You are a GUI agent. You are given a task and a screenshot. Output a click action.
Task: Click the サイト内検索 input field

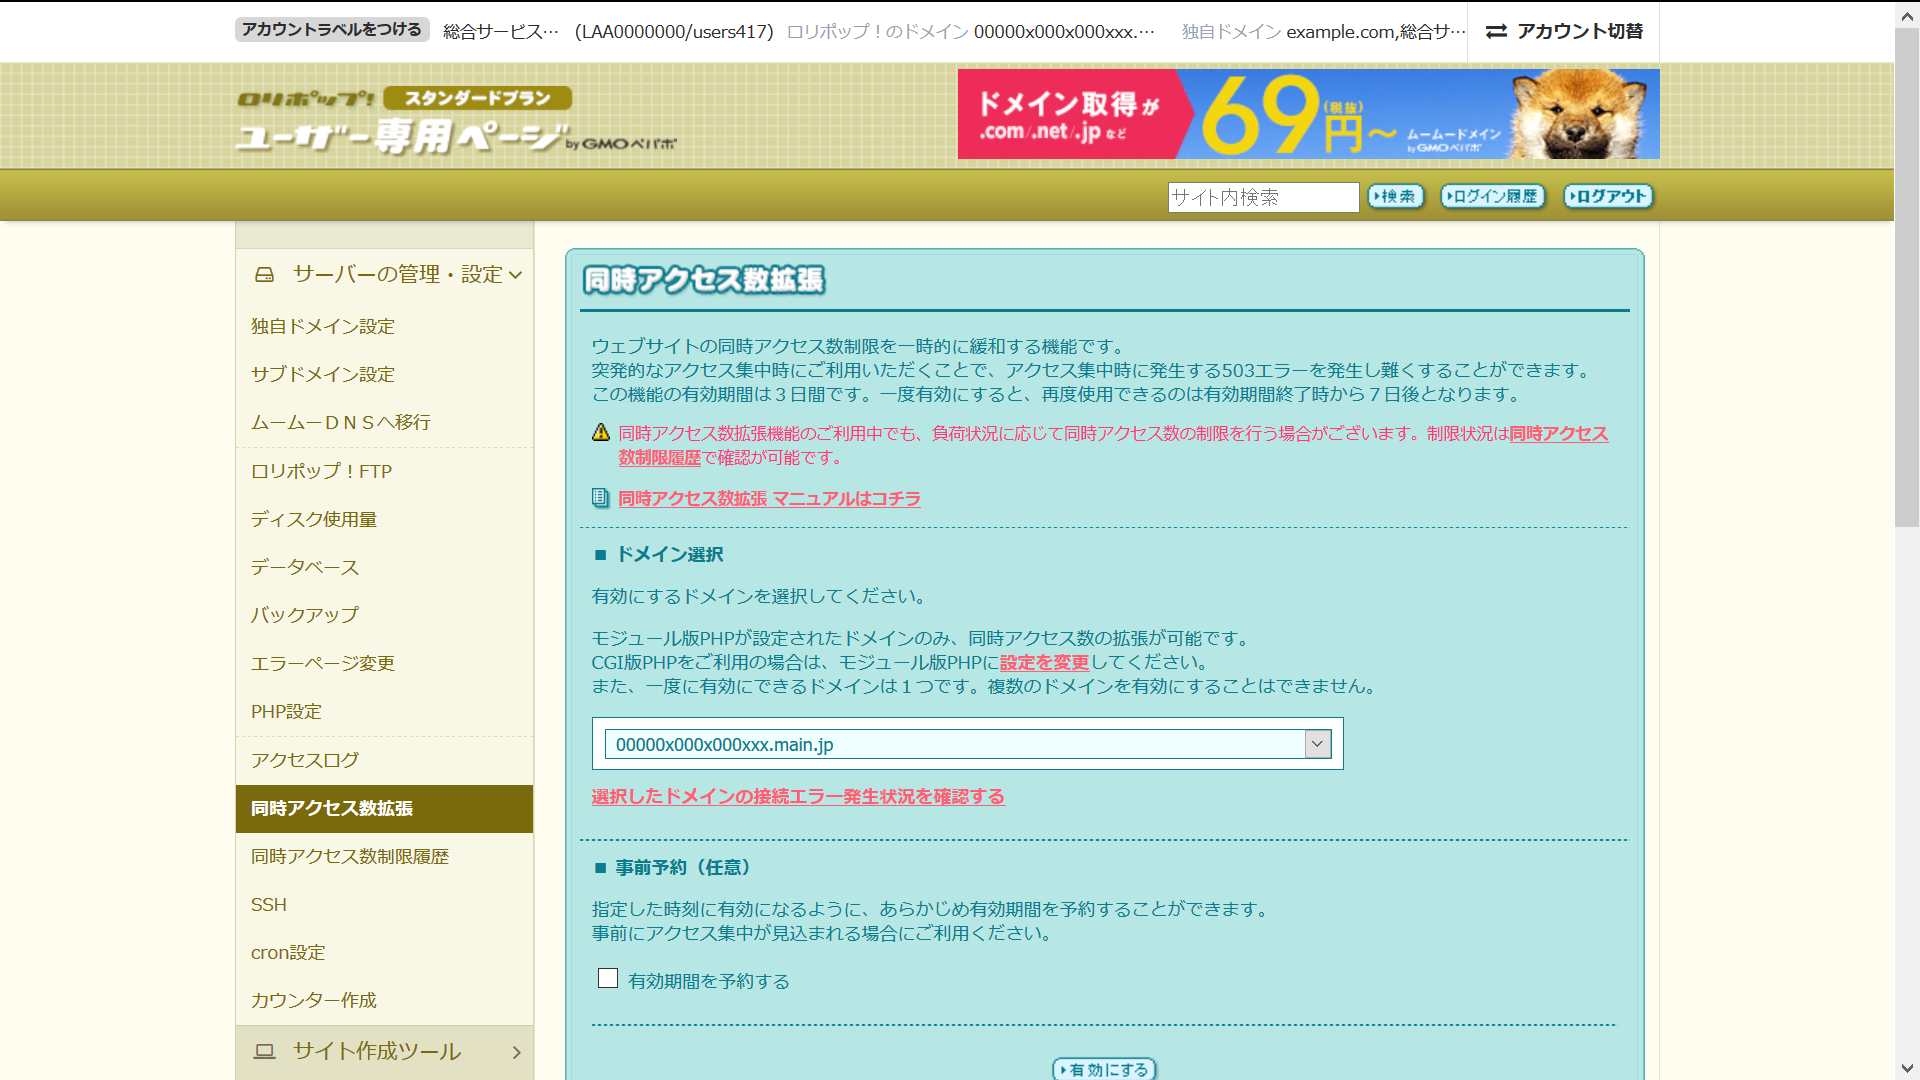pyautogui.click(x=1263, y=197)
